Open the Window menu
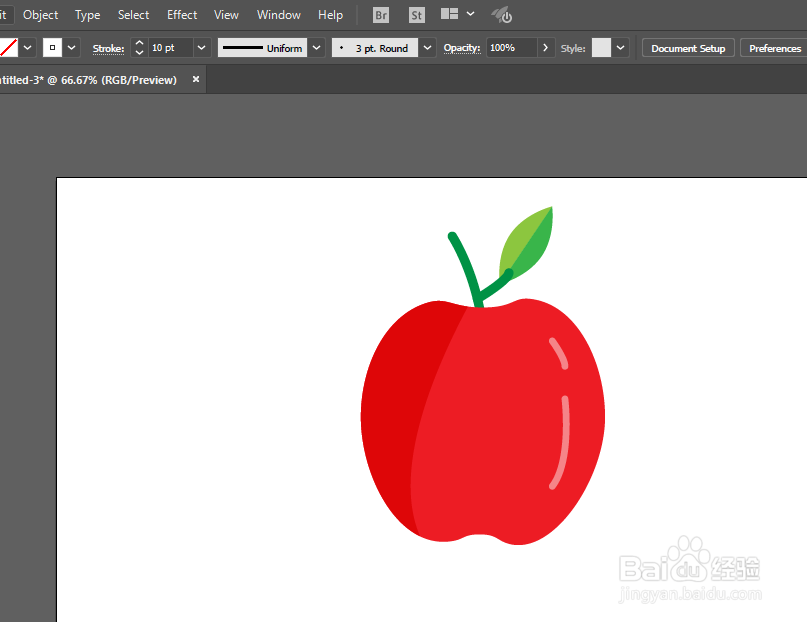 [278, 15]
